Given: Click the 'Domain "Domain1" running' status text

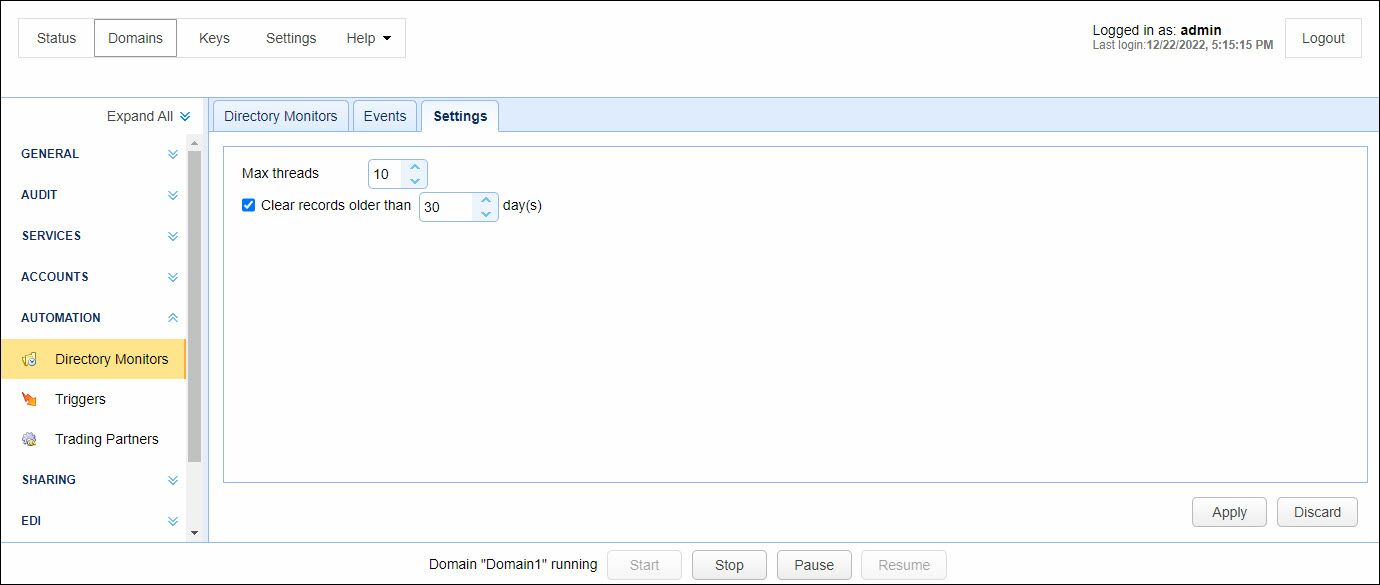Looking at the screenshot, I should [513, 564].
